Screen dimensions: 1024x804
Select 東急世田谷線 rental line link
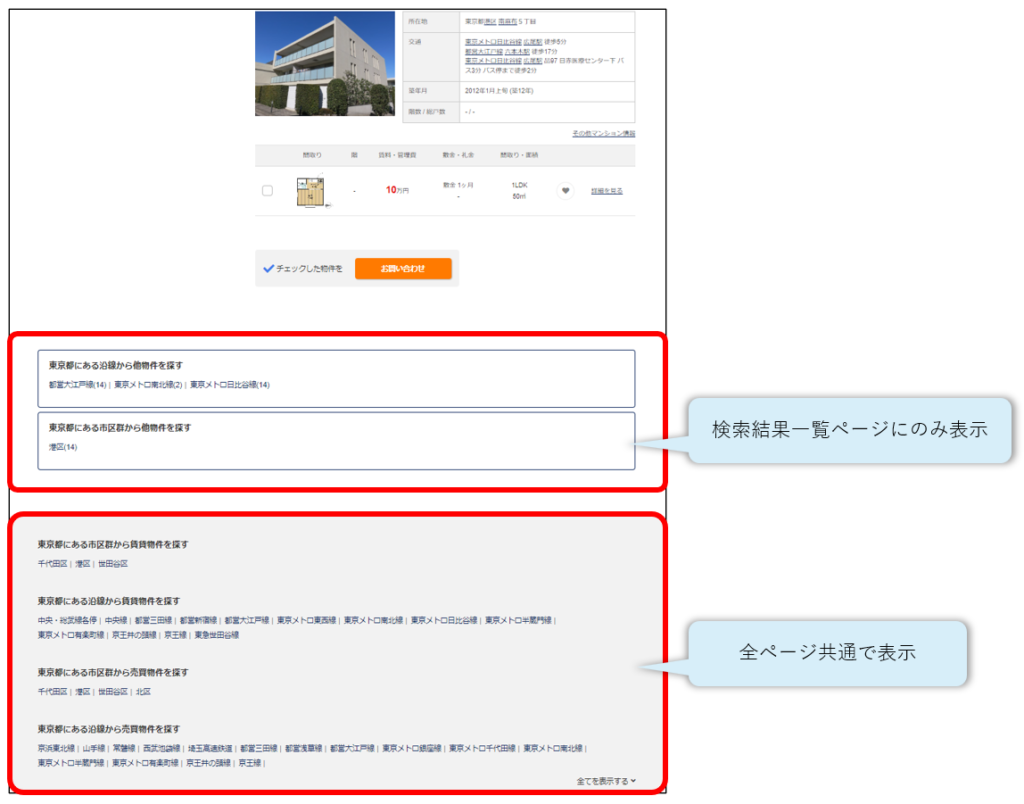pos(217,635)
